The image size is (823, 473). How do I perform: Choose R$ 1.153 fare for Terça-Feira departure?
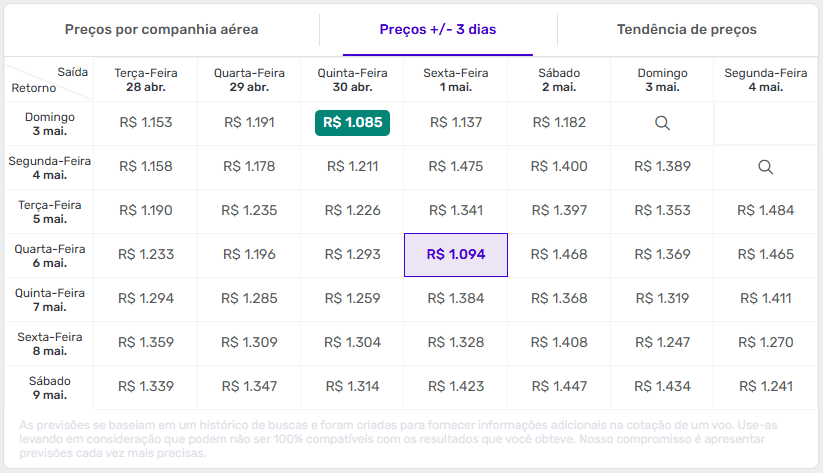(146, 123)
